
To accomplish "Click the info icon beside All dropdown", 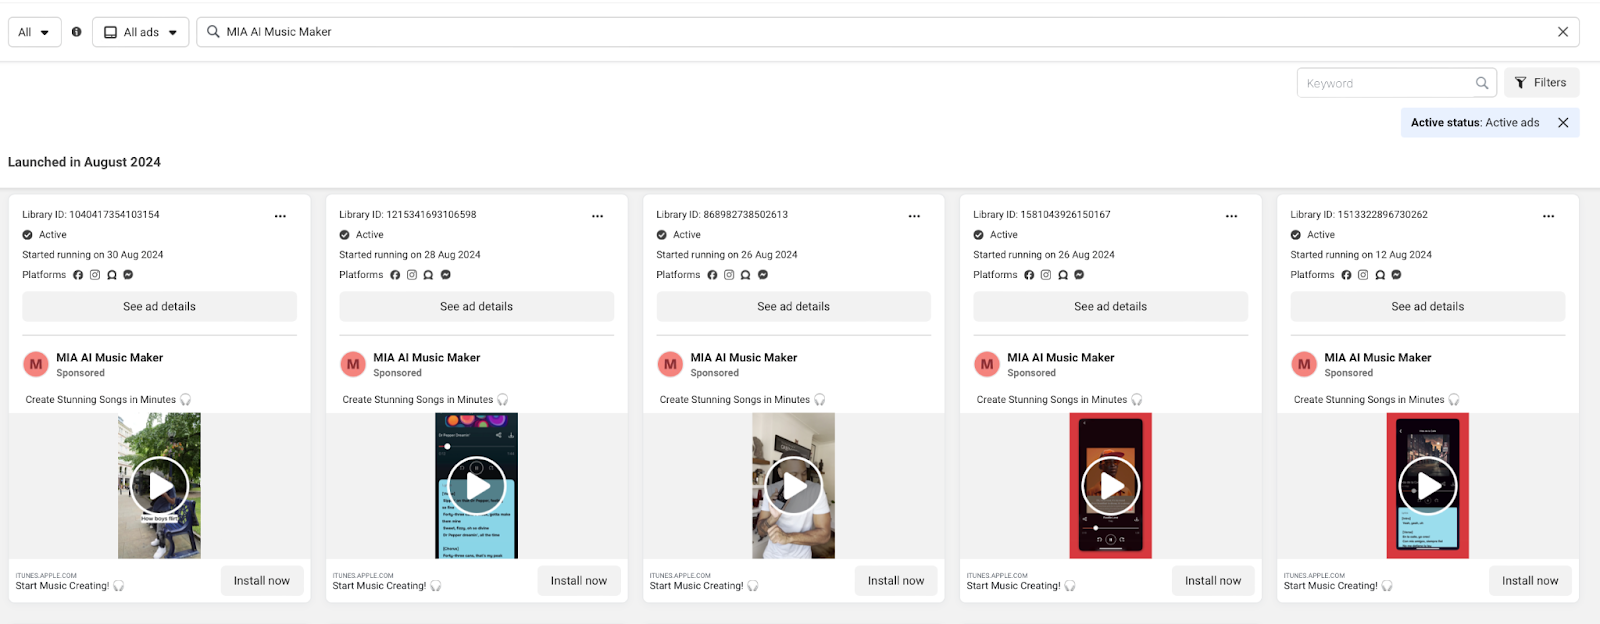I will (76, 32).
